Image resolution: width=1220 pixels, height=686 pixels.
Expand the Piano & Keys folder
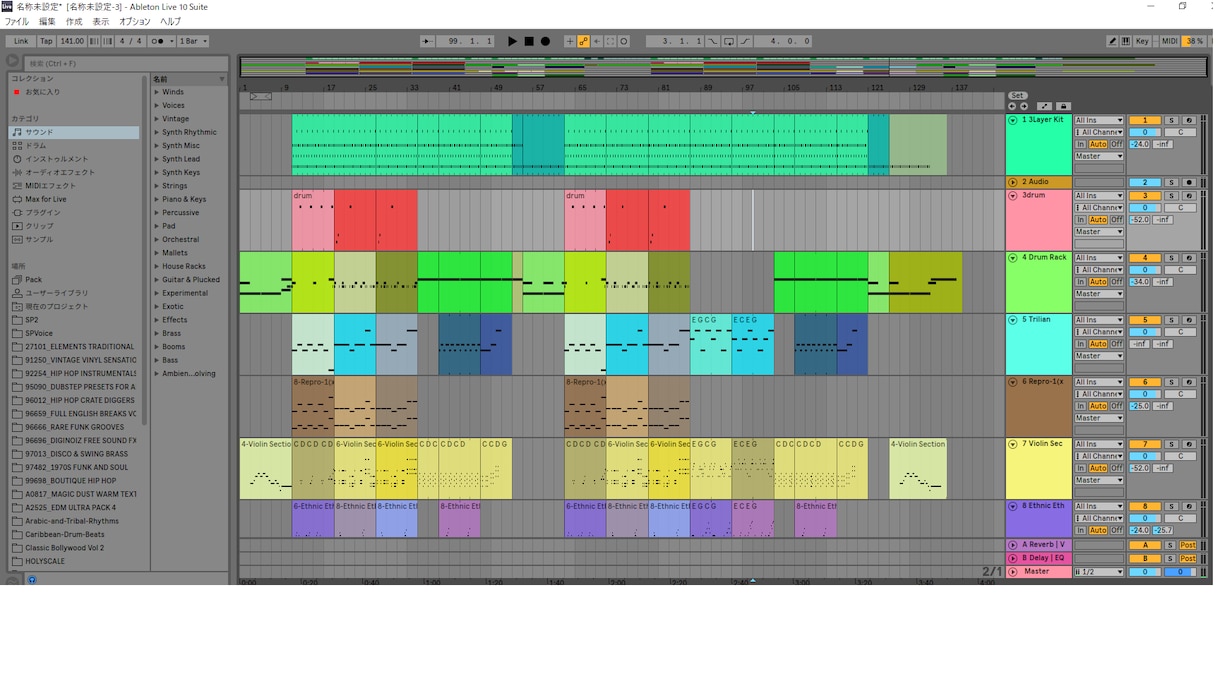(x=157, y=199)
